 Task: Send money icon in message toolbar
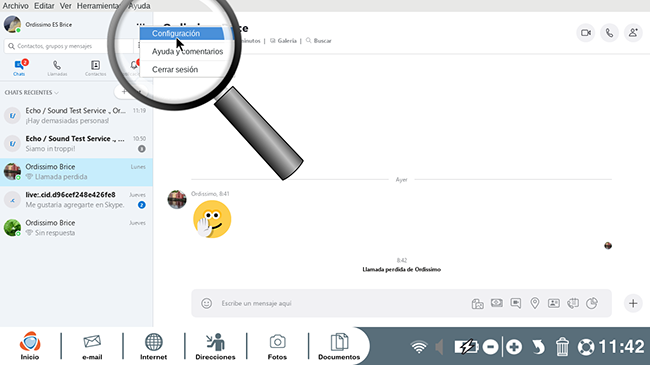(x=497, y=303)
